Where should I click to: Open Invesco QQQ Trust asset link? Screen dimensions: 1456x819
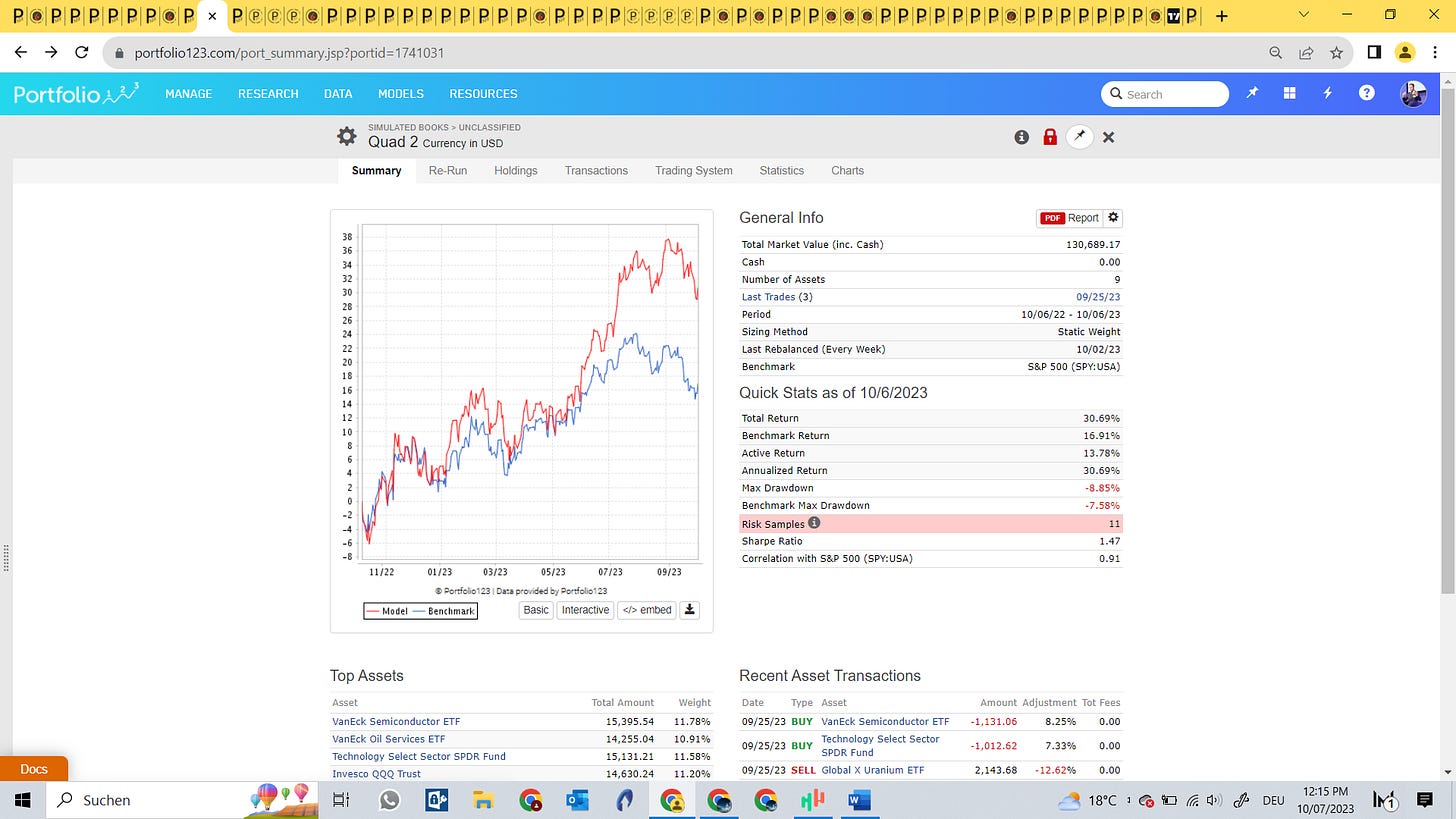pyautogui.click(x=376, y=774)
